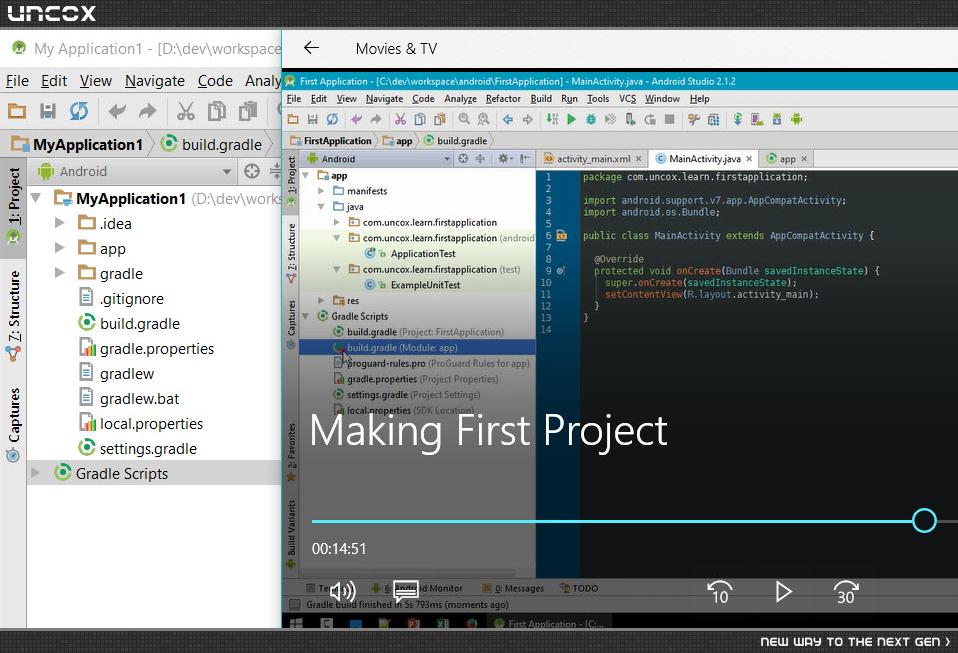The width and height of the screenshot is (958, 653).
Task: Expand Gradle Scripts in My Application1 tree
Action: click(35, 473)
